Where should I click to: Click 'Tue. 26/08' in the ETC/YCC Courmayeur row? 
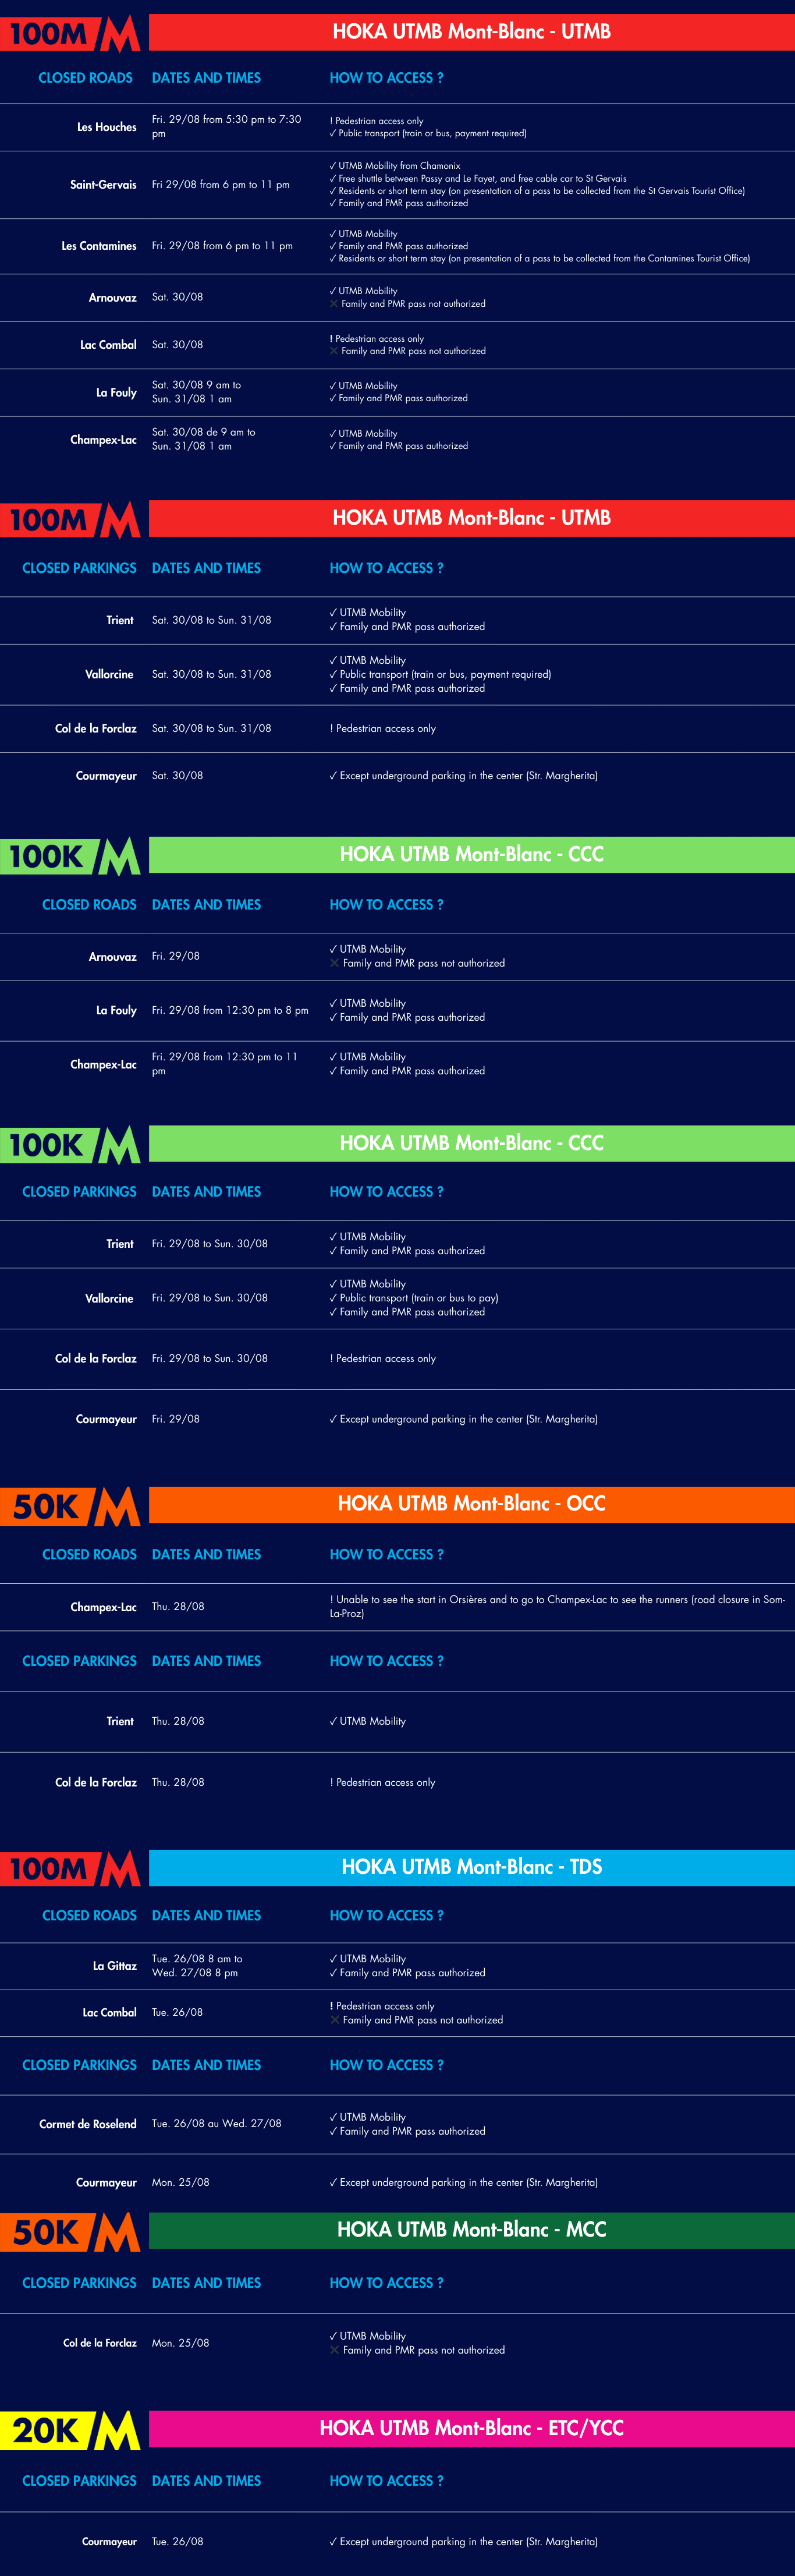(177, 2541)
